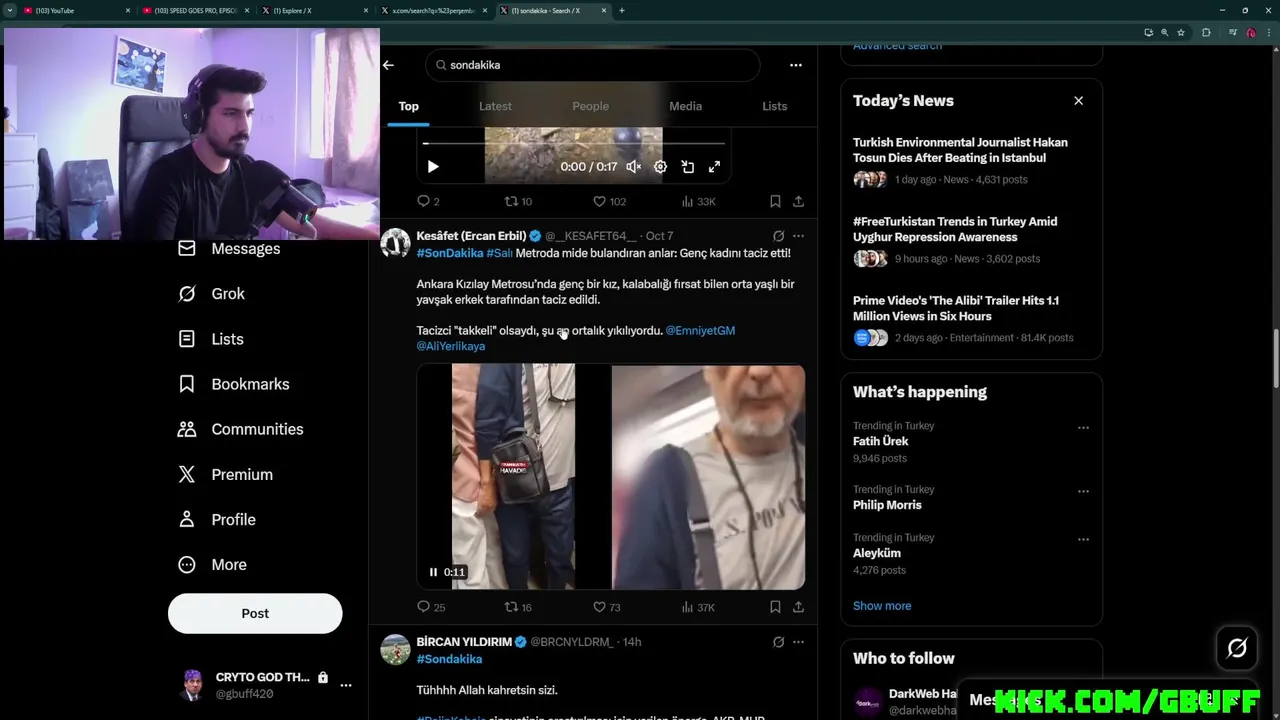Bookmark the post with 33K views
The height and width of the screenshot is (720, 1280).
pyautogui.click(x=775, y=201)
